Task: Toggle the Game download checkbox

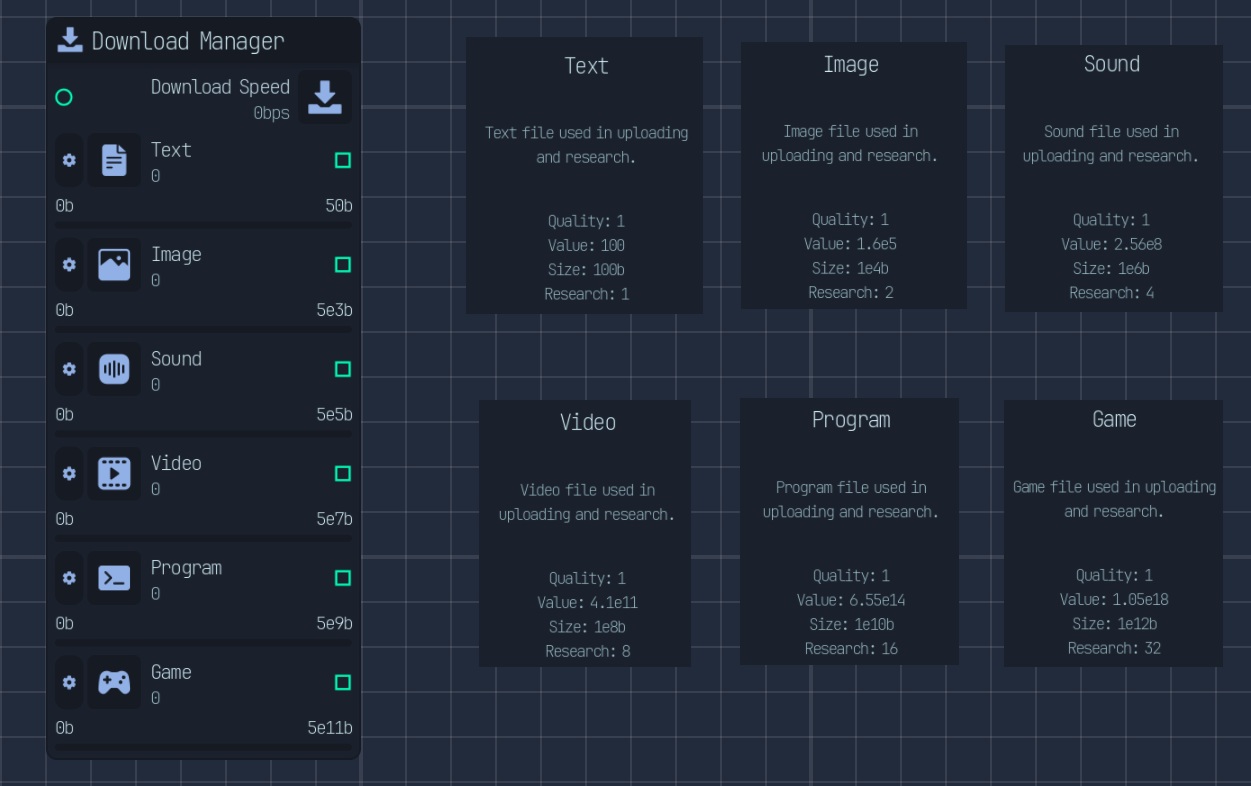Action: pyautogui.click(x=343, y=682)
